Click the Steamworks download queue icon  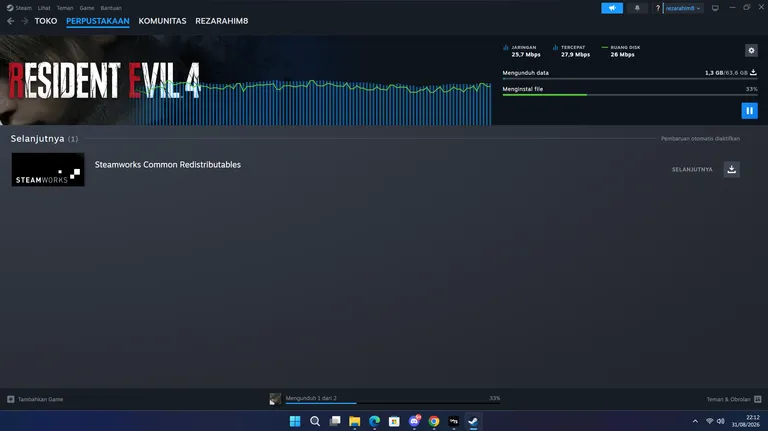coord(731,169)
